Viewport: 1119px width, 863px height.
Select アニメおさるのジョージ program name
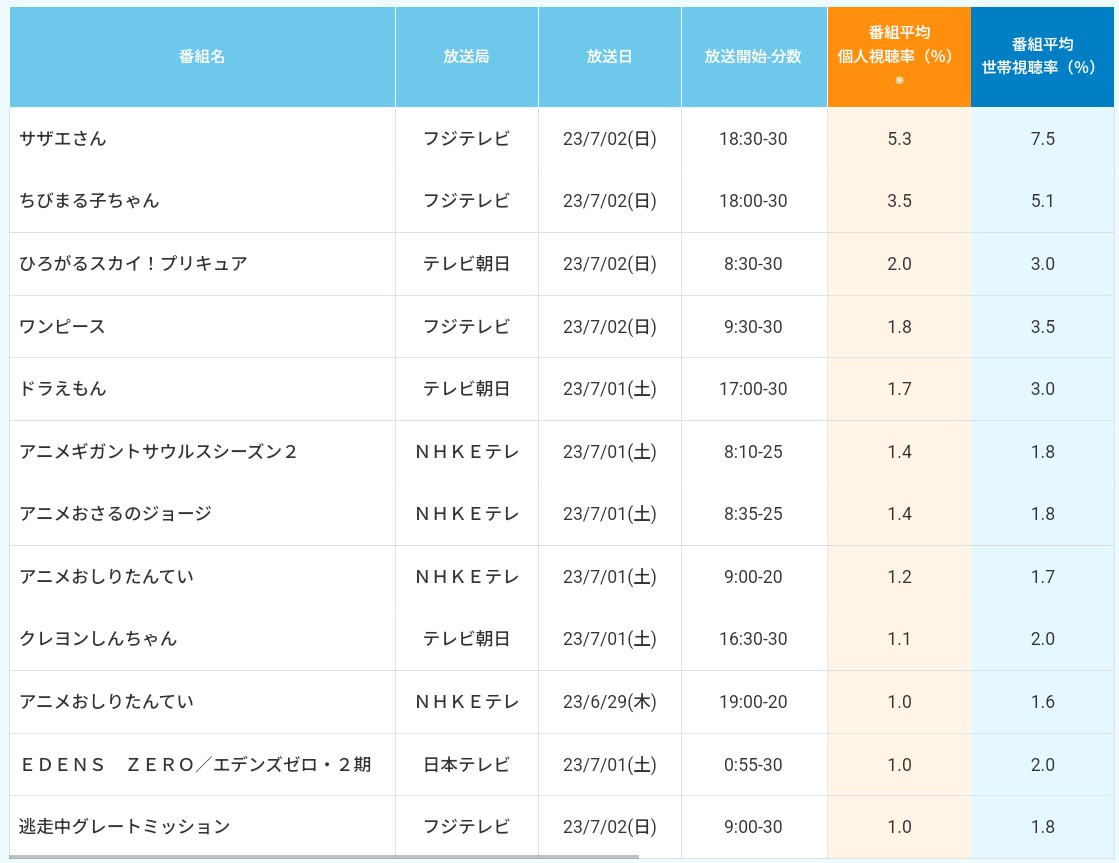point(116,513)
